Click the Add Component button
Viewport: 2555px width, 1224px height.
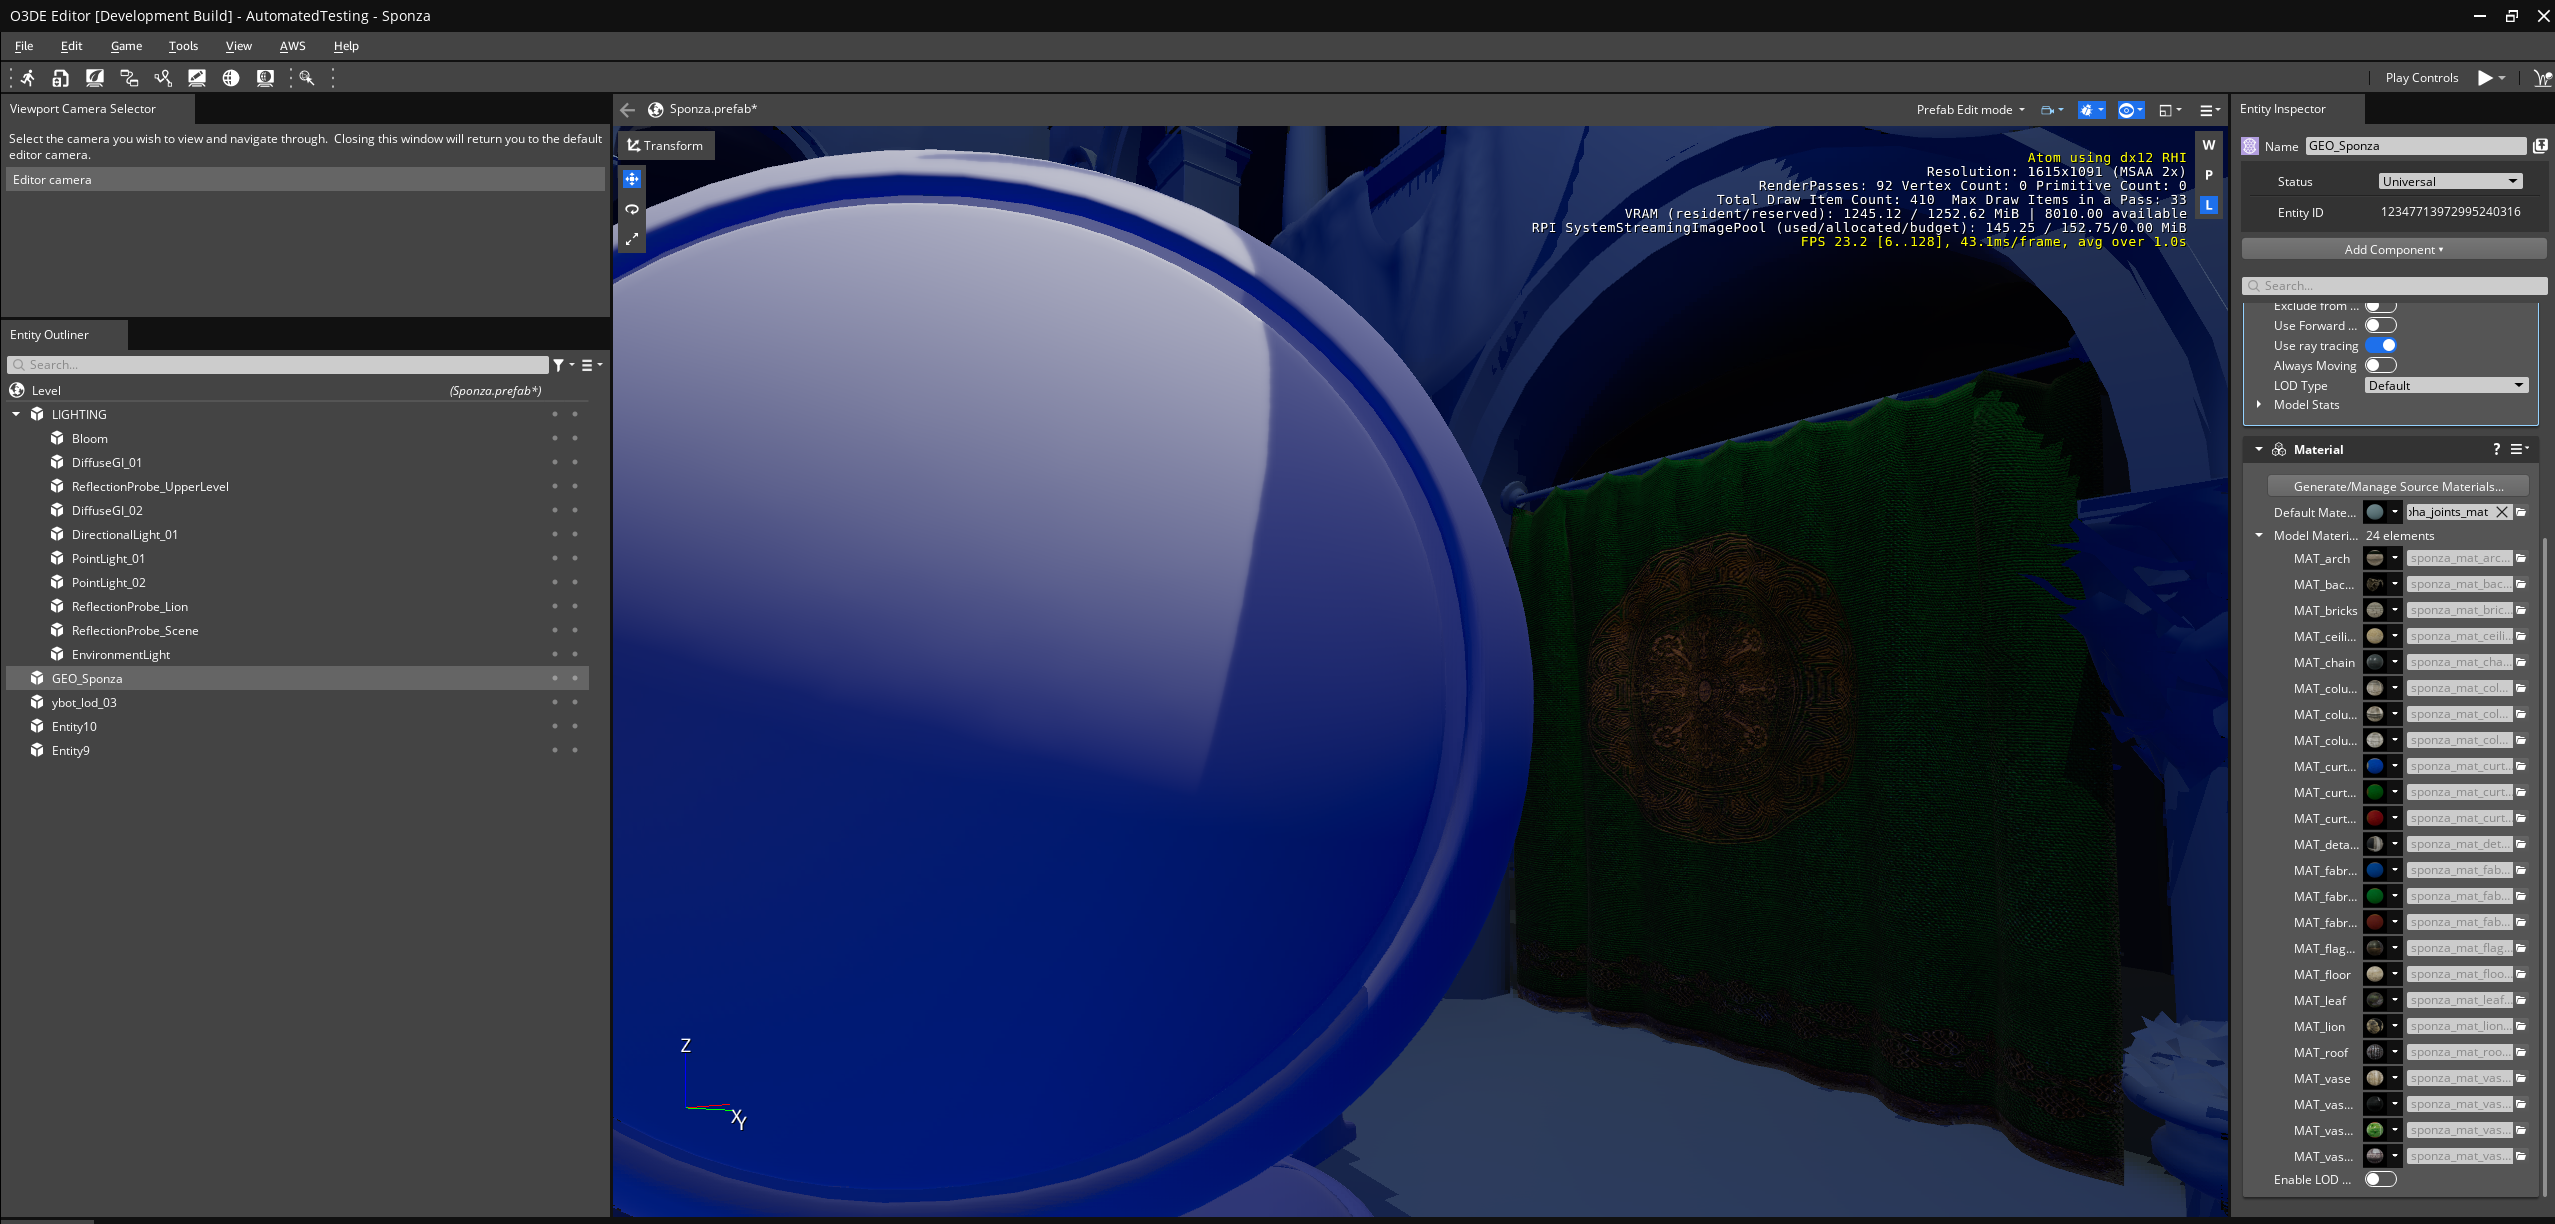2391,248
